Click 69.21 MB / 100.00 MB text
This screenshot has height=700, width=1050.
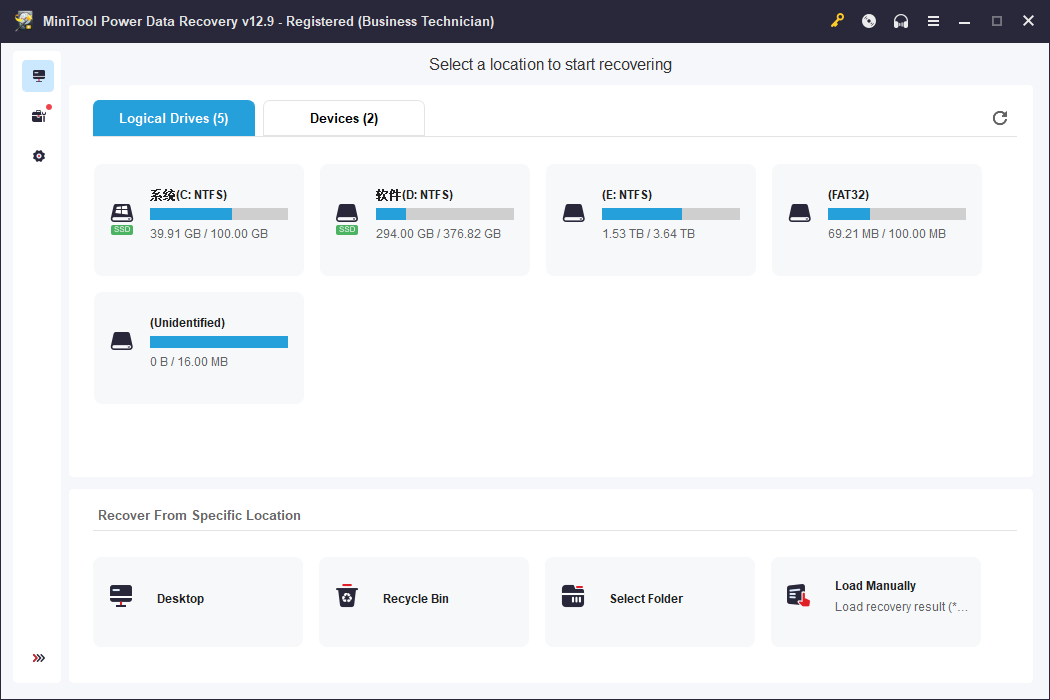click(x=887, y=234)
